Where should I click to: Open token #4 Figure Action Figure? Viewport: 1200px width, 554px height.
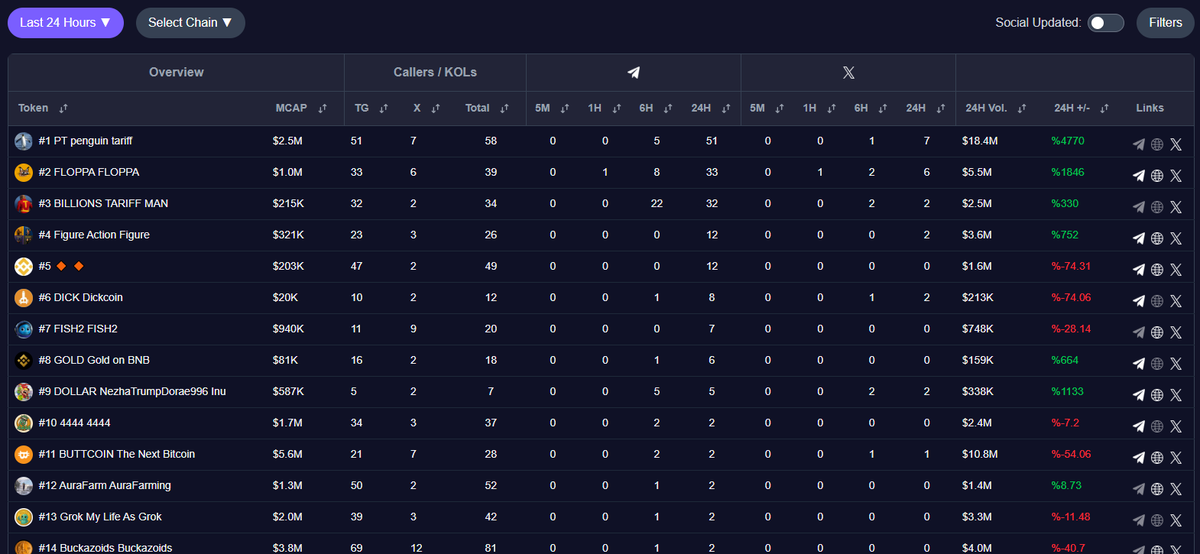[94, 235]
